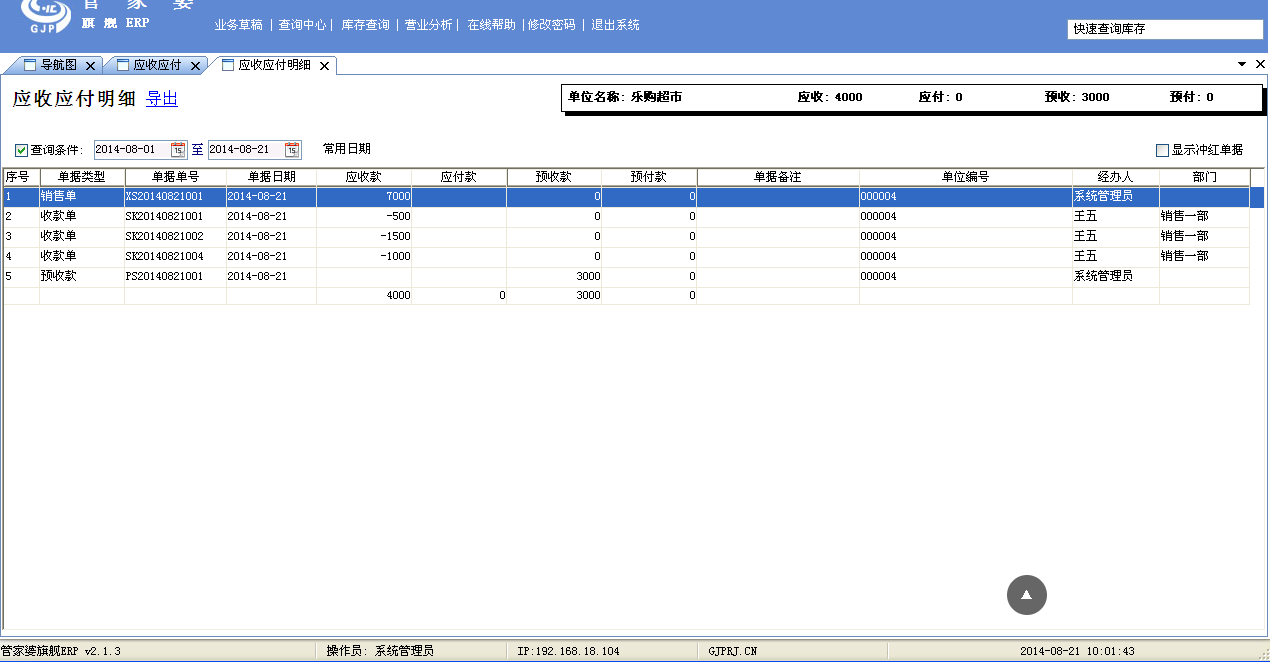Click 常用日期 quick date button
The width and height of the screenshot is (1270, 662).
[x=347, y=149]
